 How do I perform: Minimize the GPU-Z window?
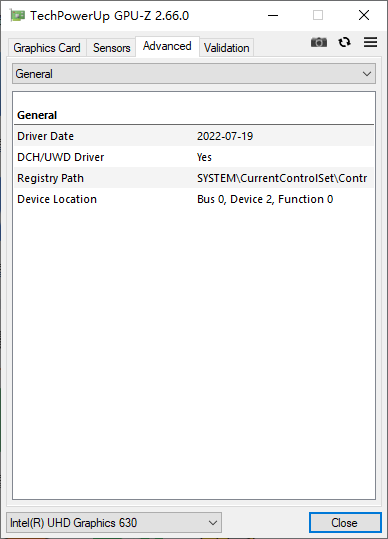(273, 15)
